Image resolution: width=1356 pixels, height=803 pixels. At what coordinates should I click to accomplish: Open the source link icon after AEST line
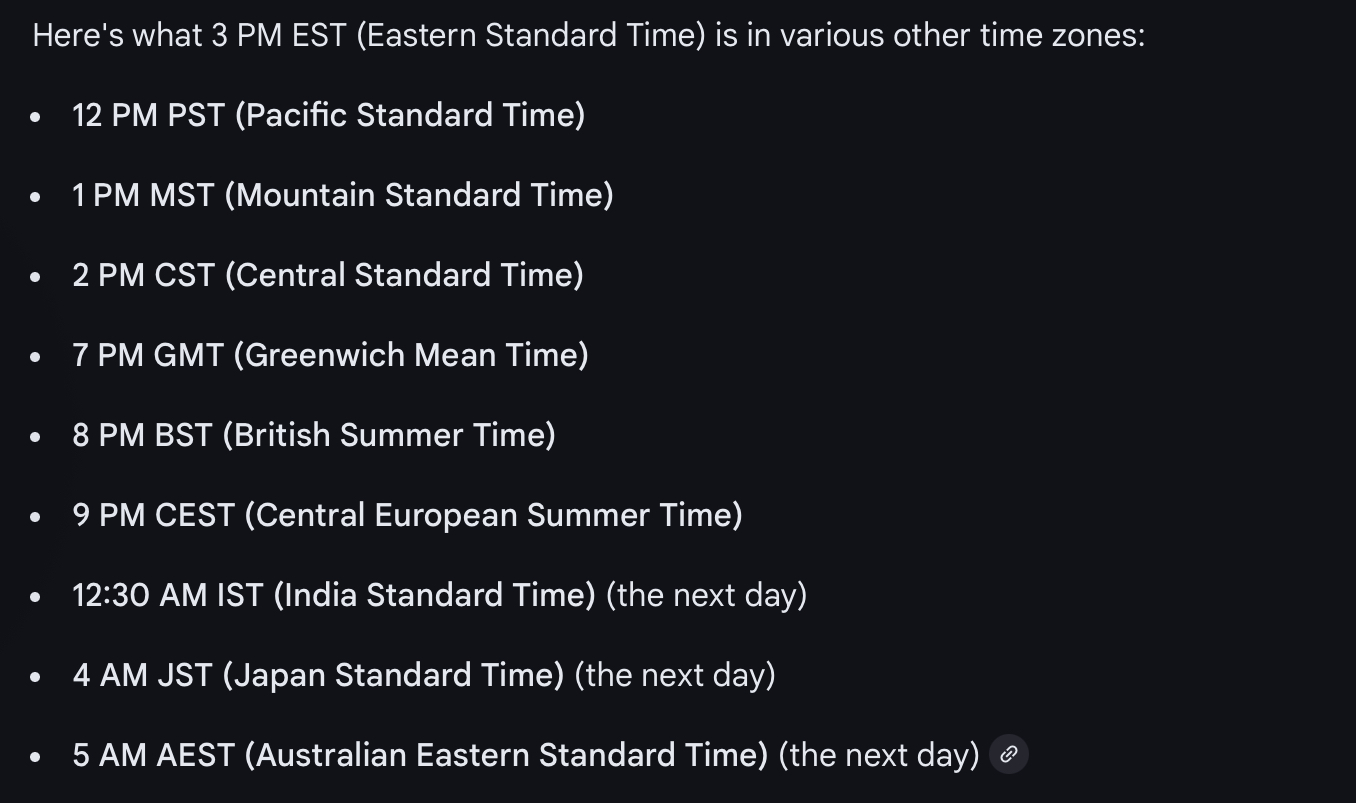1009,754
